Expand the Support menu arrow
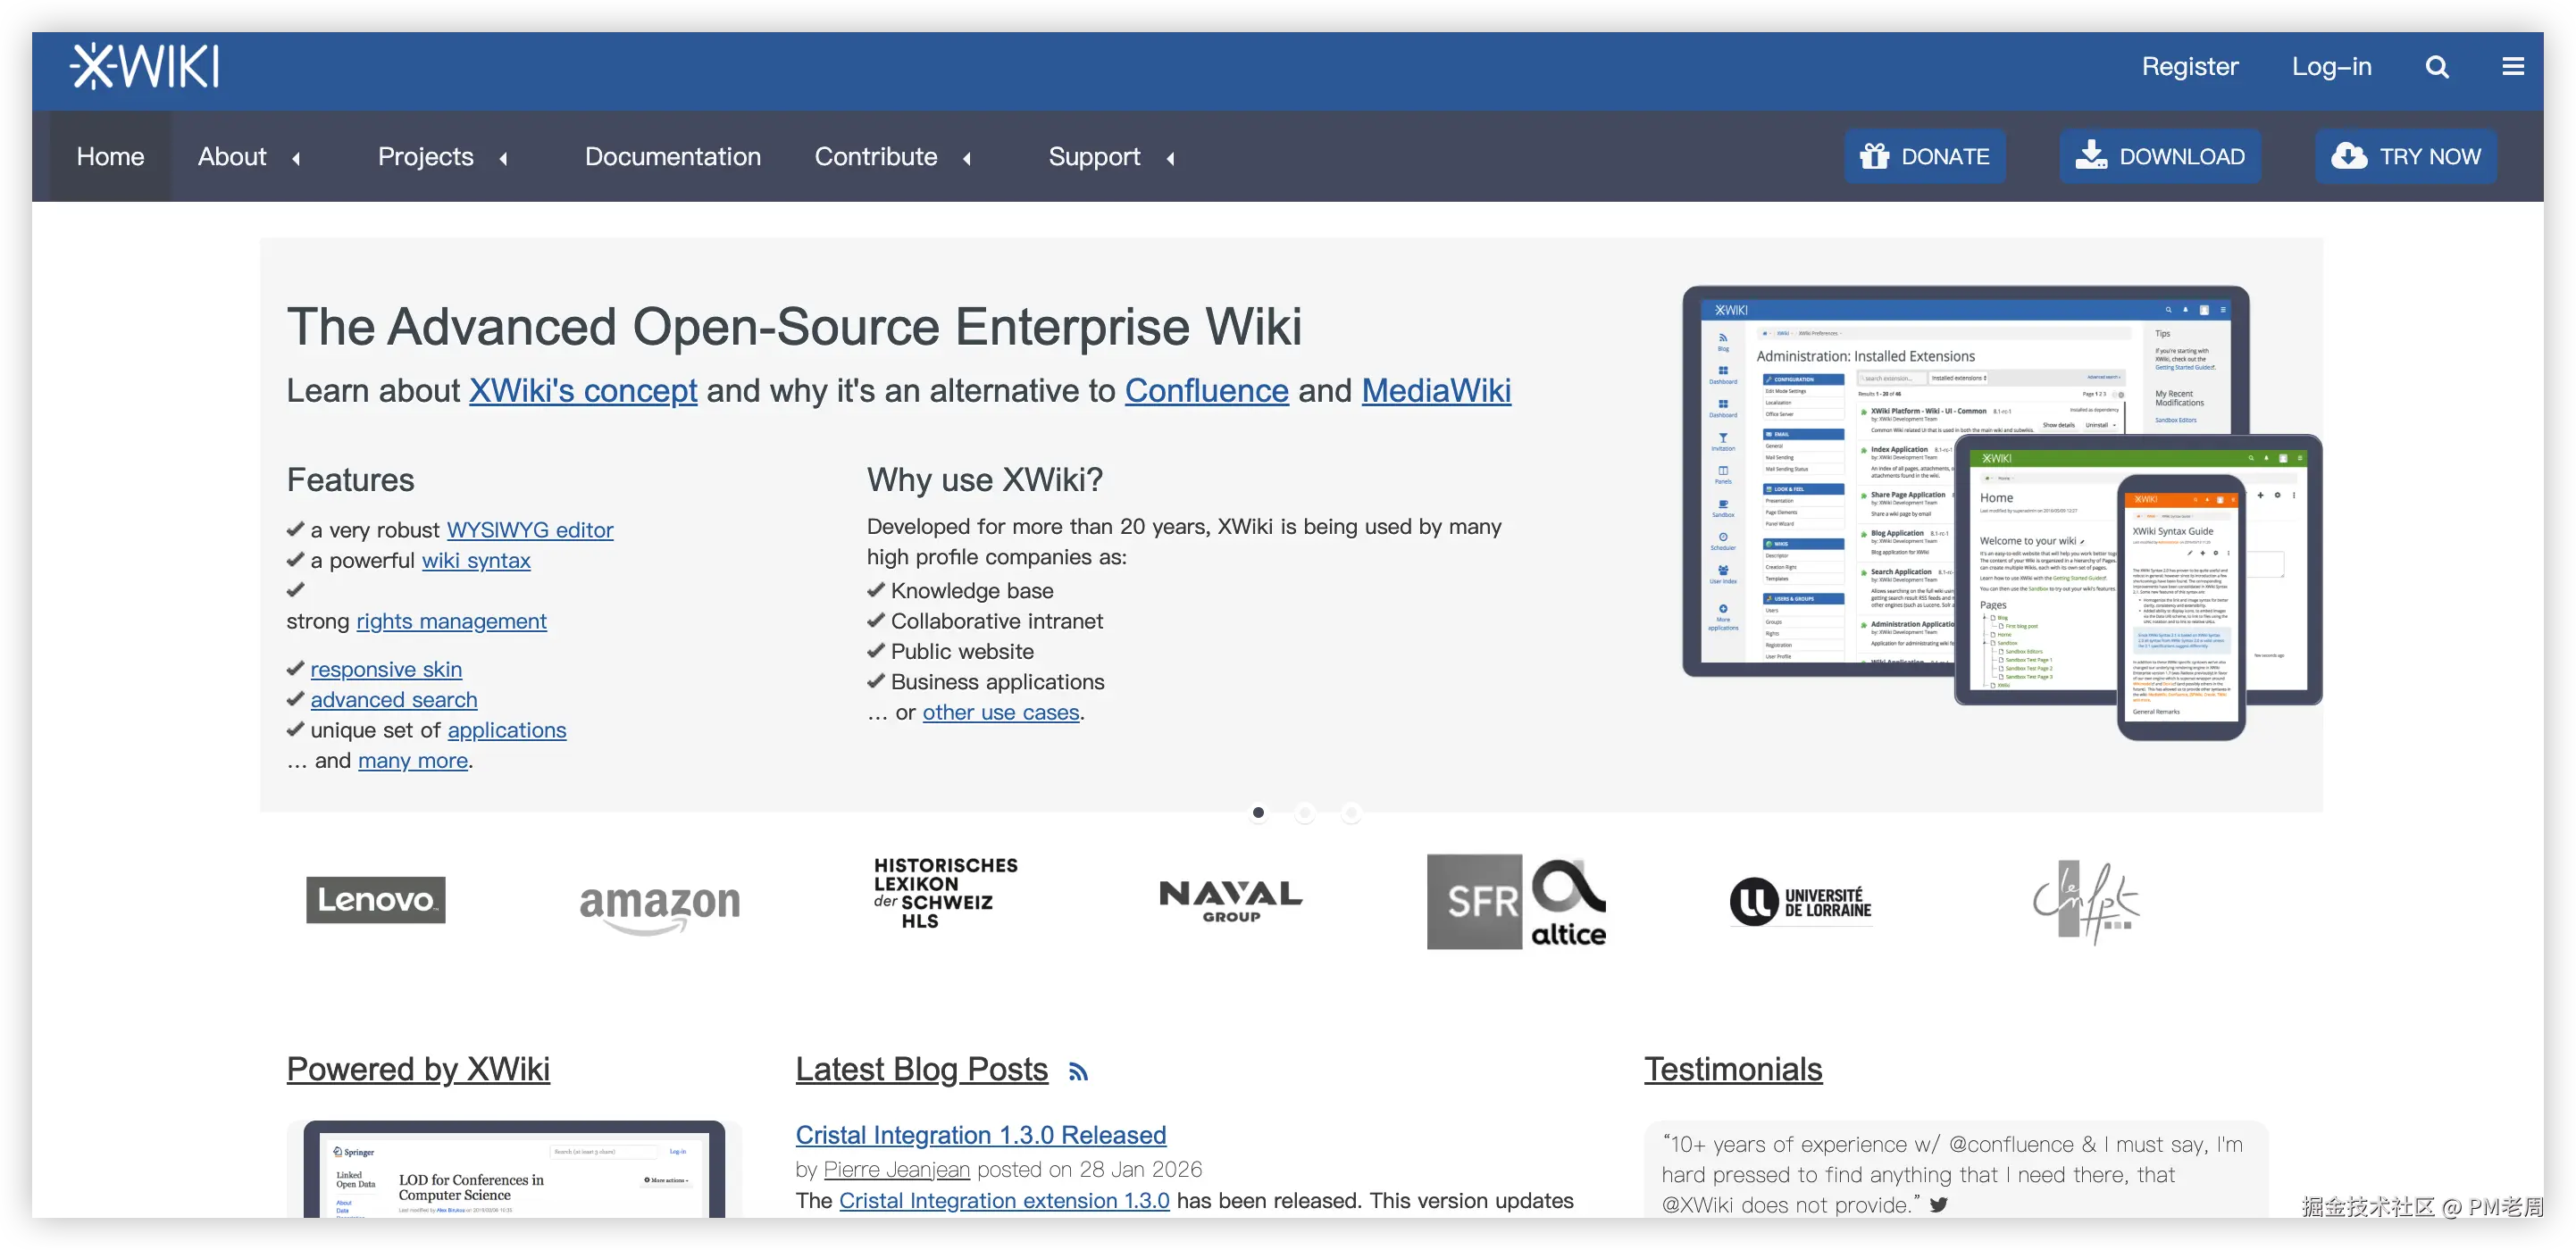2576x1250 pixels. point(1170,158)
